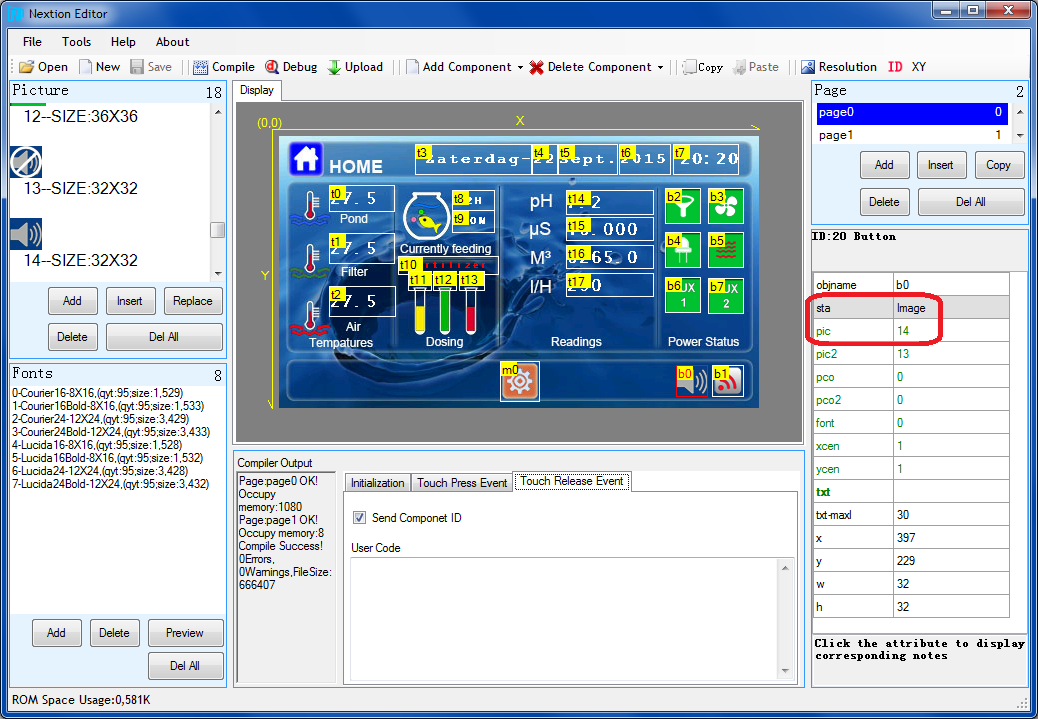Select the settings gear component m0
The width and height of the screenshot is (1038, 719).
pos(520,381)
